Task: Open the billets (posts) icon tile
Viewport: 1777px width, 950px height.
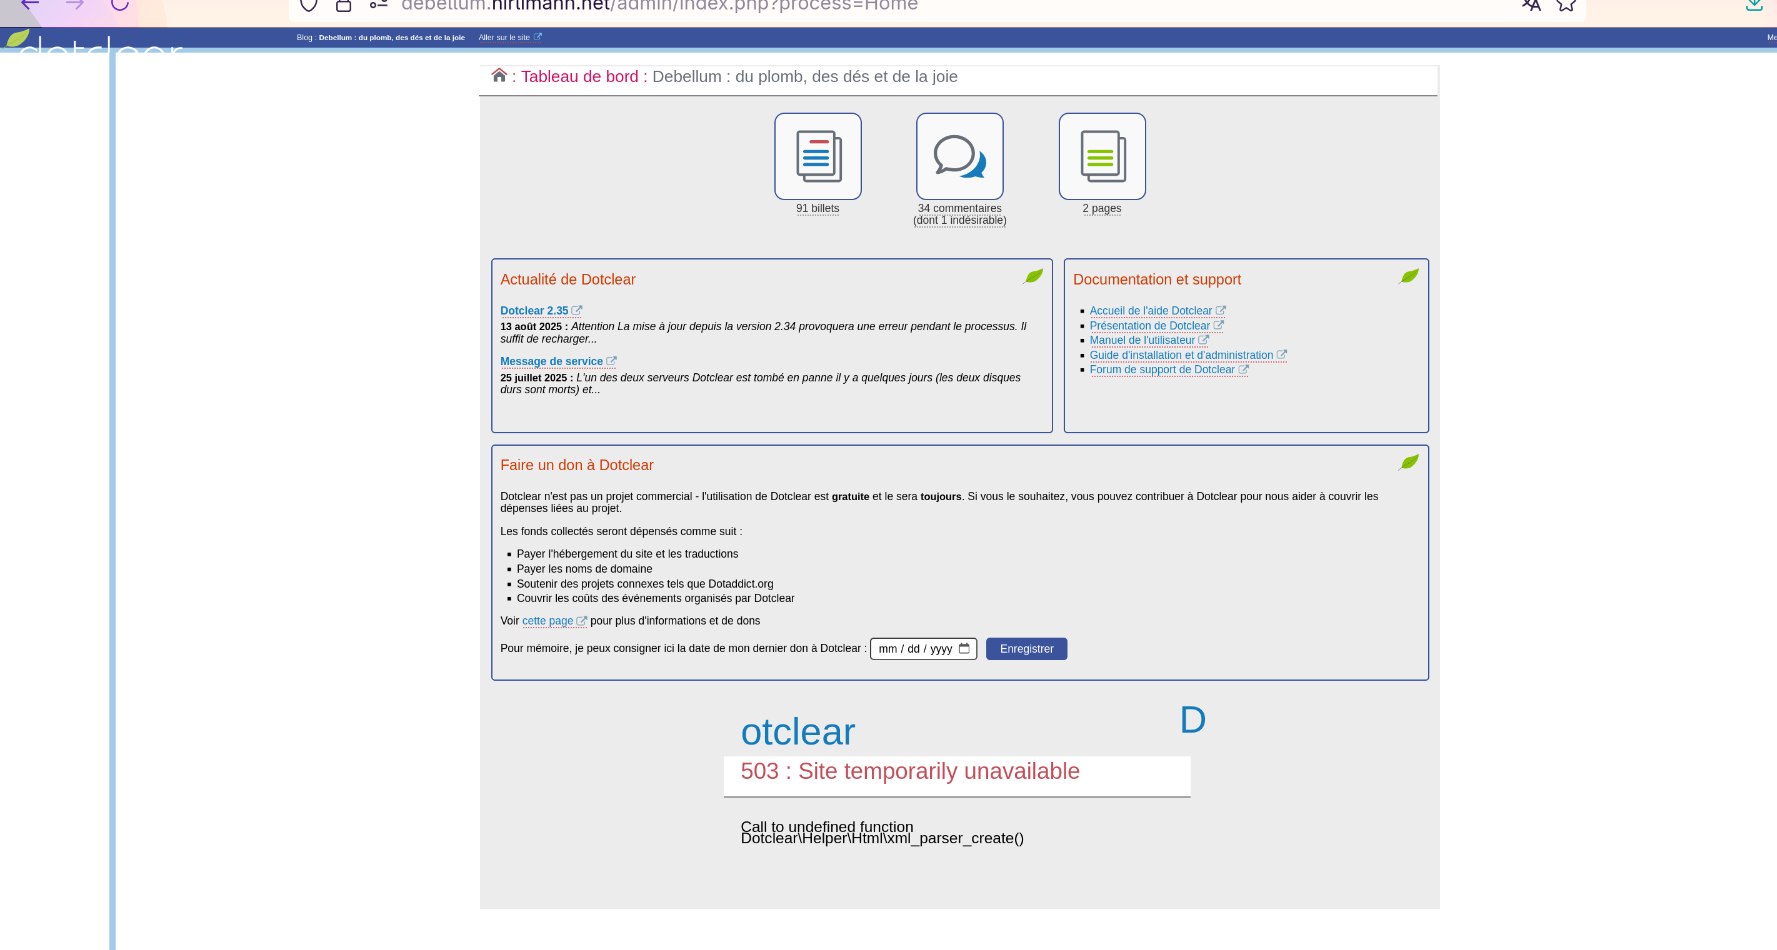Action: pos(817,157)
